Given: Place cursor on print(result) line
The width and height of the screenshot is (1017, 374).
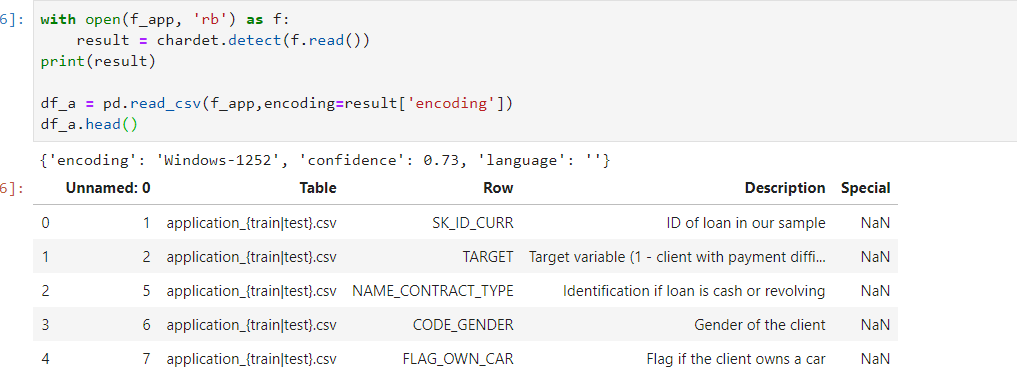Looking at the screenshot, I should [80, 61].
